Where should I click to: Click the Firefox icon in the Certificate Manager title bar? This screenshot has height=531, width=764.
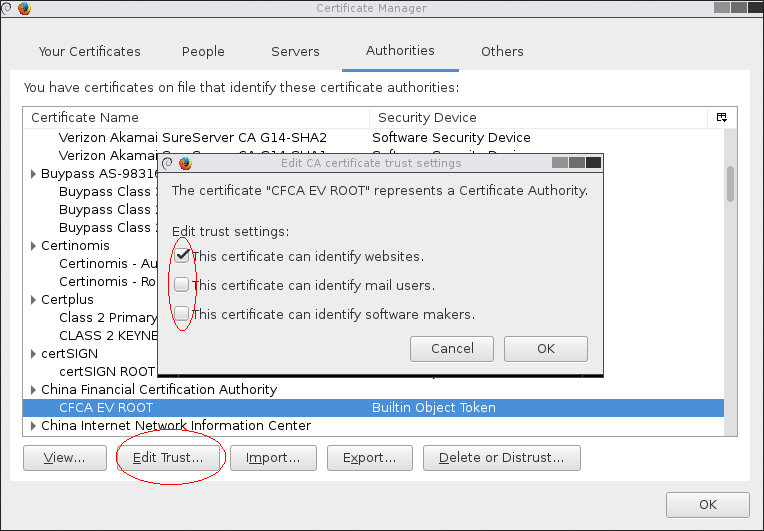tap(24, 8)
